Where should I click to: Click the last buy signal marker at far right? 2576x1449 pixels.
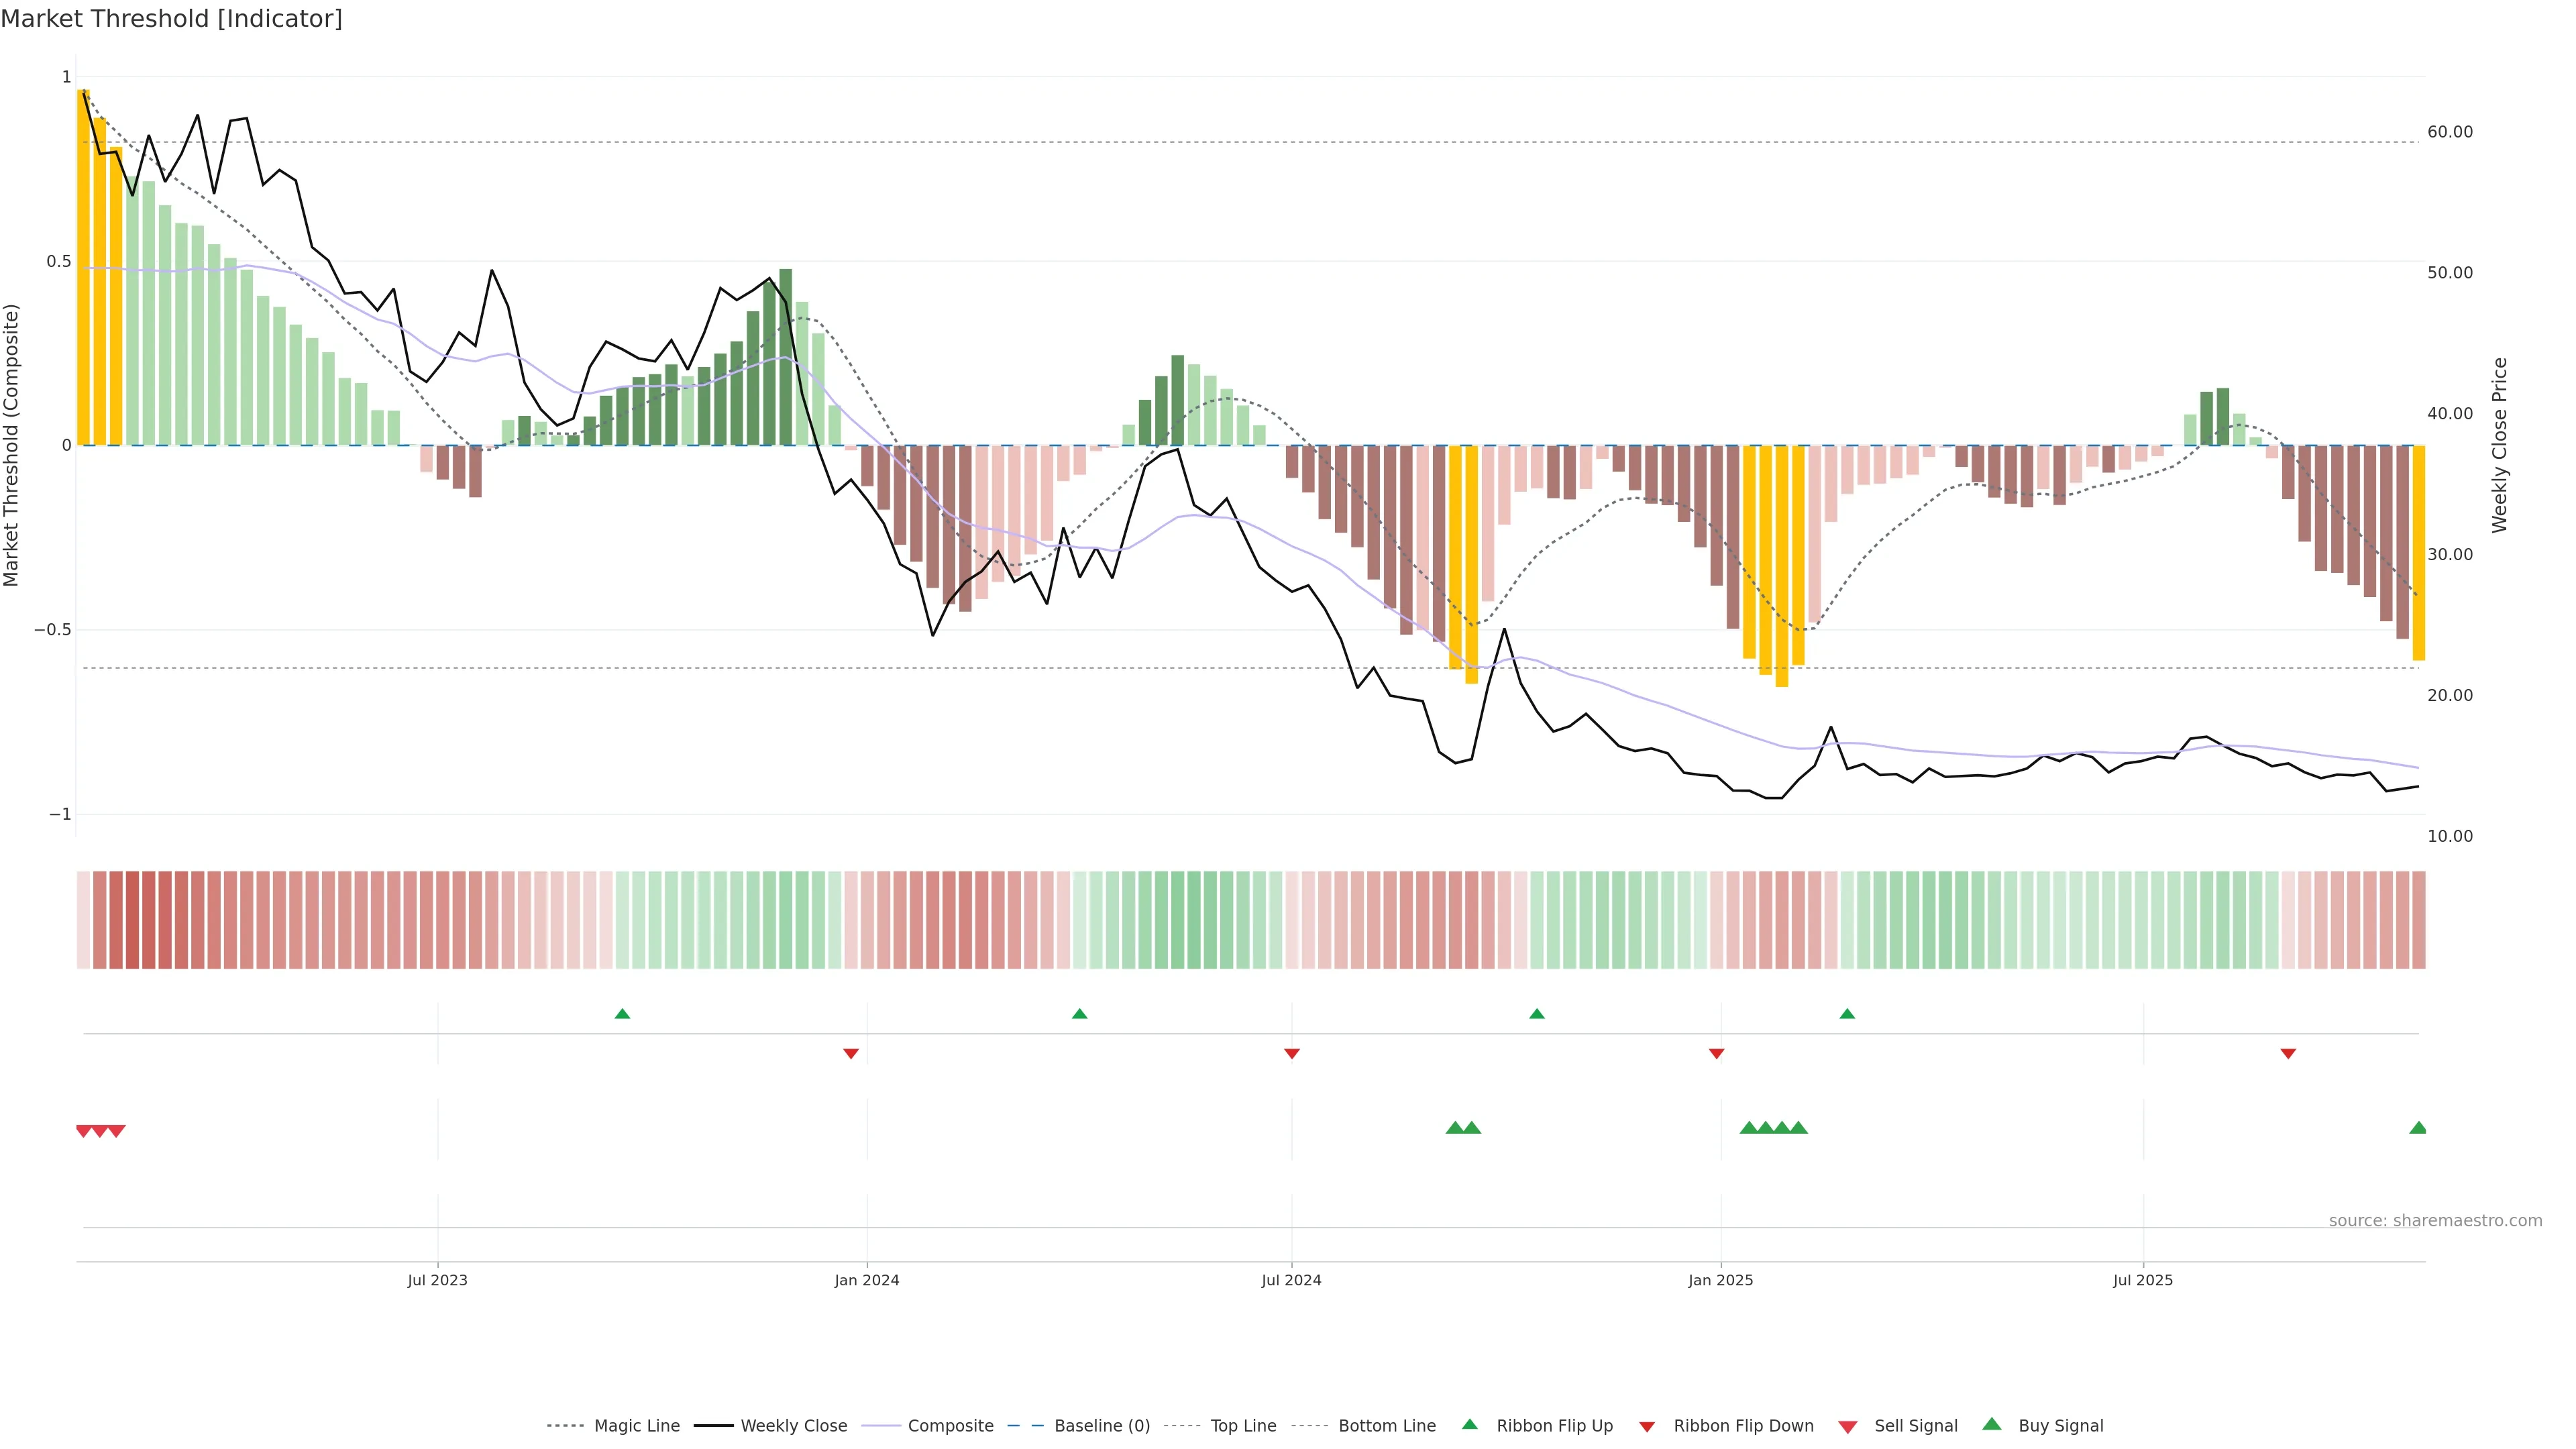pos(2418,1128)
